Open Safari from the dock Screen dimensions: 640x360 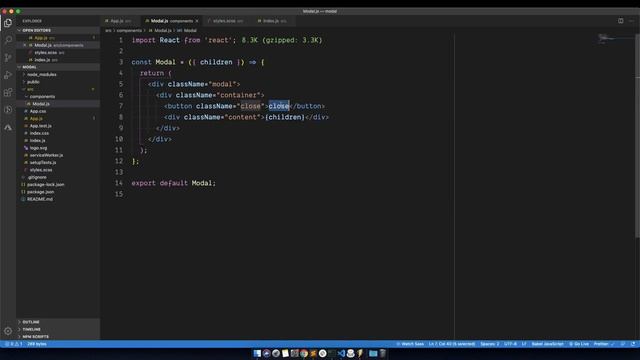(x=276, y=353)
